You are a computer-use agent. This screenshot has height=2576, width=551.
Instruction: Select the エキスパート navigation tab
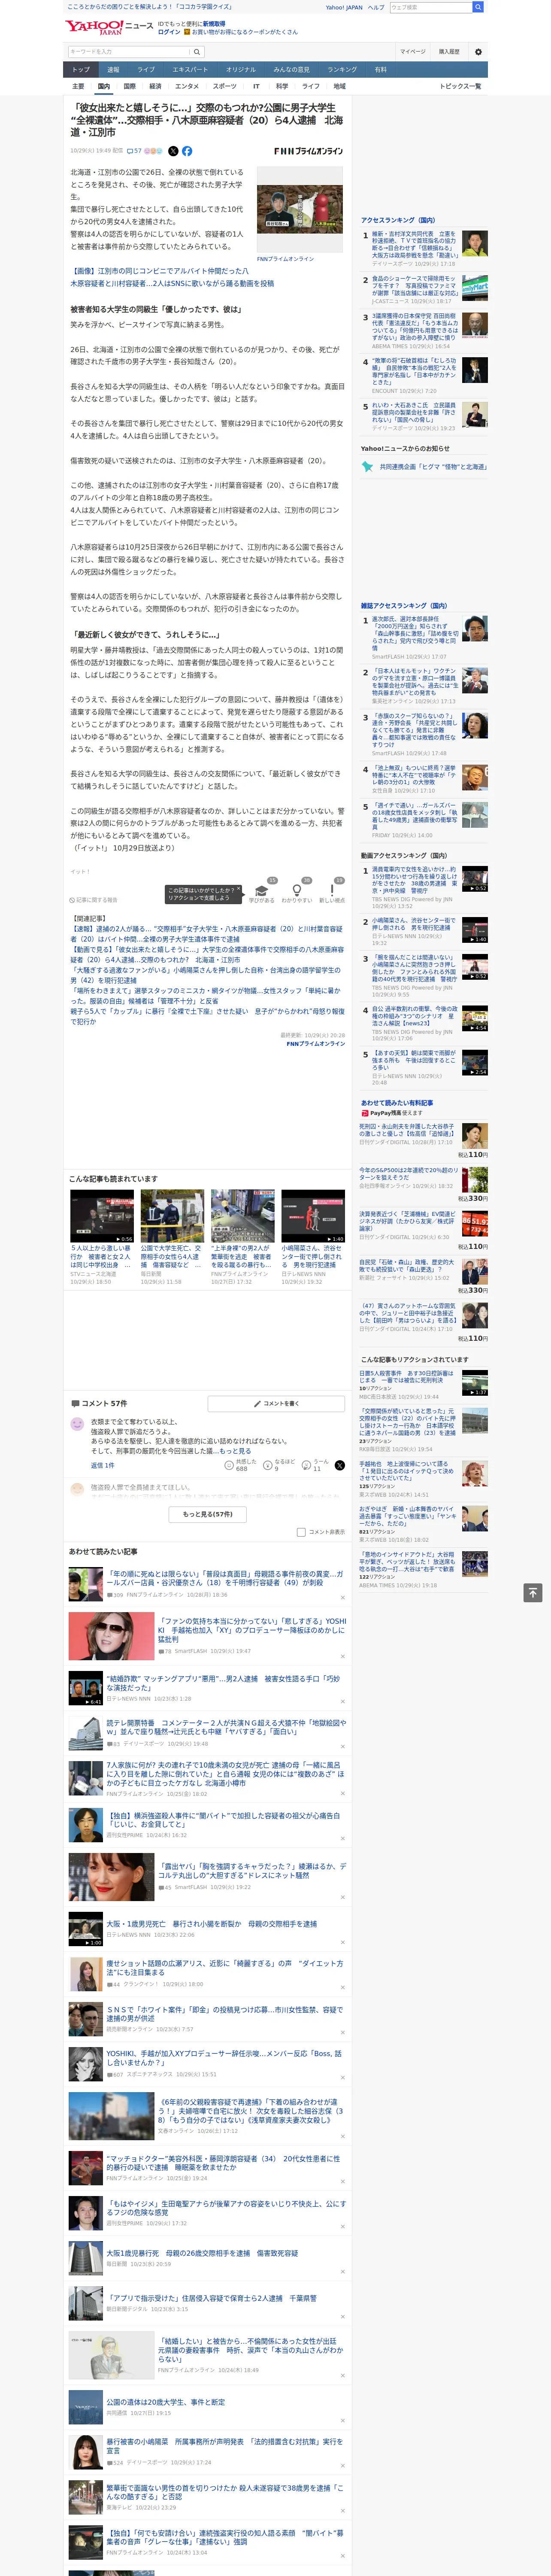(x=190, y=70)
